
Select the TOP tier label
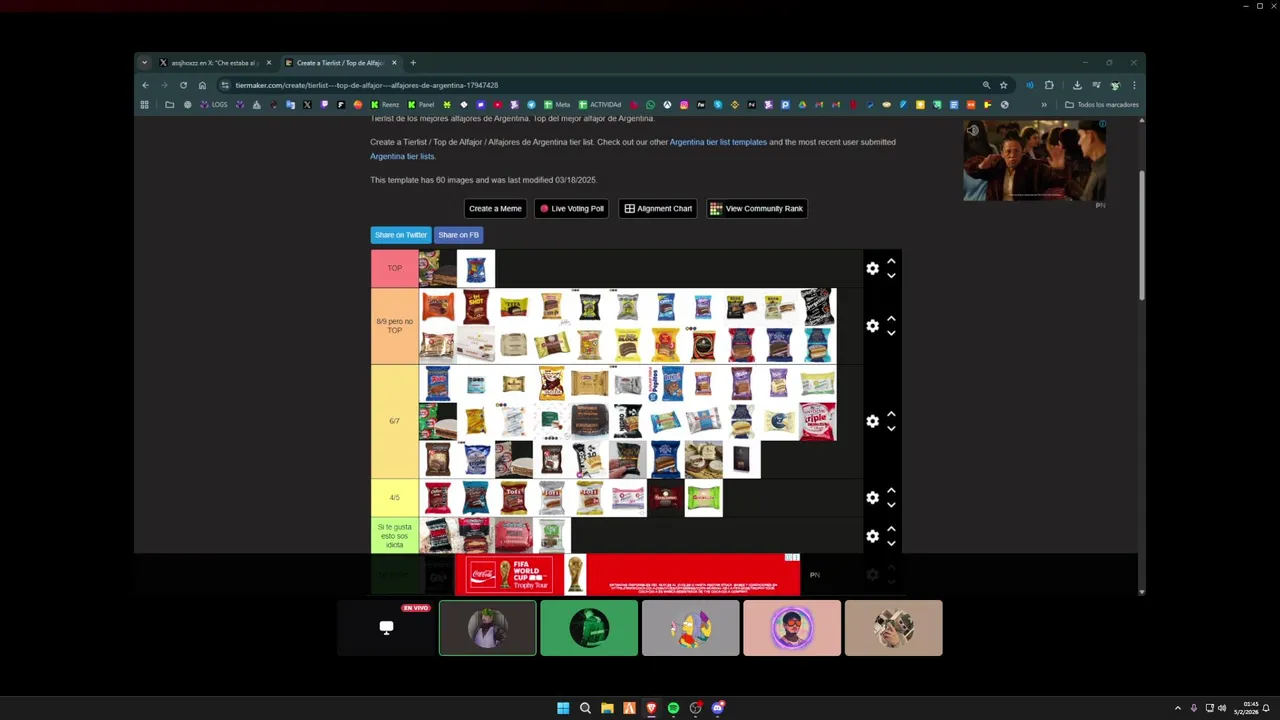[395, 268]
